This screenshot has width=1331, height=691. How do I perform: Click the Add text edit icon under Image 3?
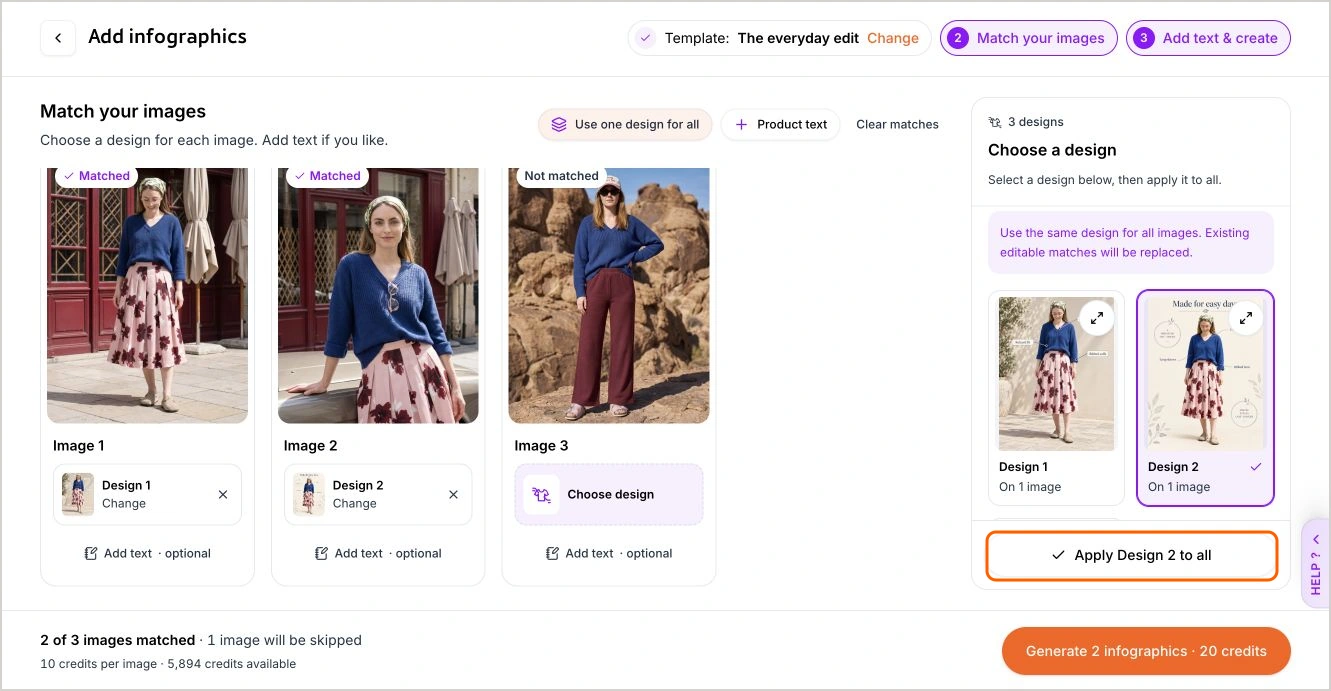coord(552,553)
